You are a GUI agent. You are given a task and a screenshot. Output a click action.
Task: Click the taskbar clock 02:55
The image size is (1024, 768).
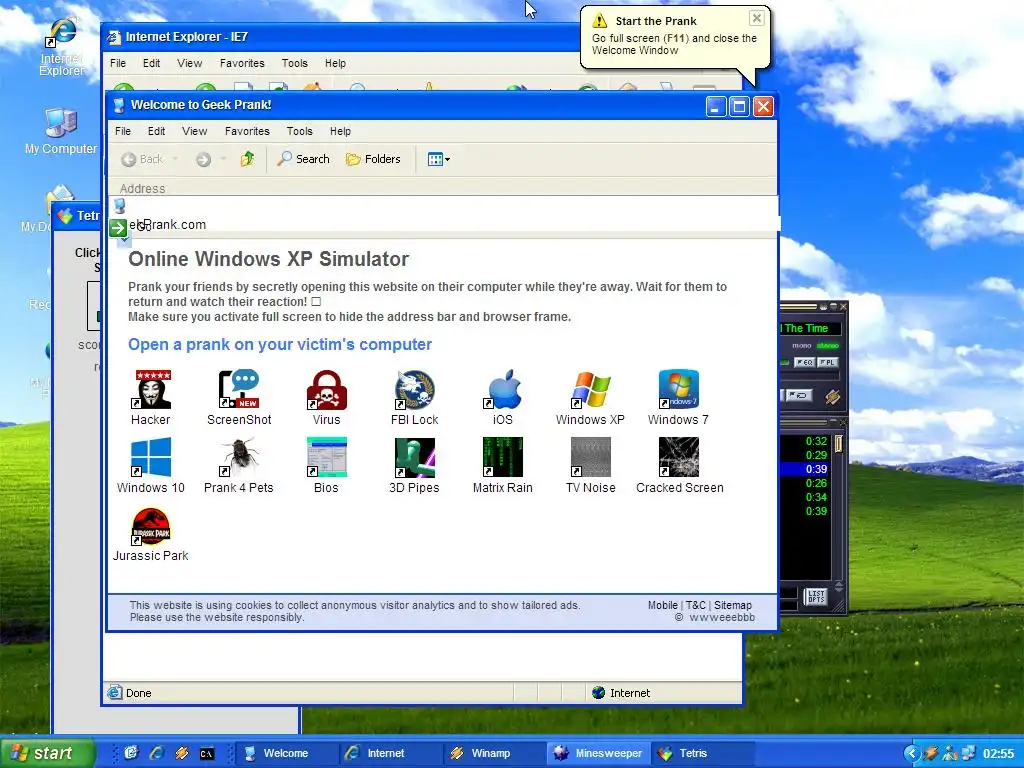(999, 754)
